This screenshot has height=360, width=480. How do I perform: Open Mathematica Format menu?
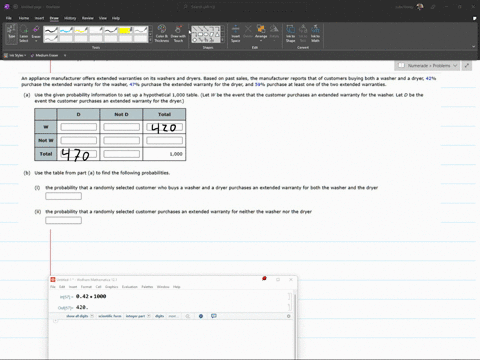[86, 287]
